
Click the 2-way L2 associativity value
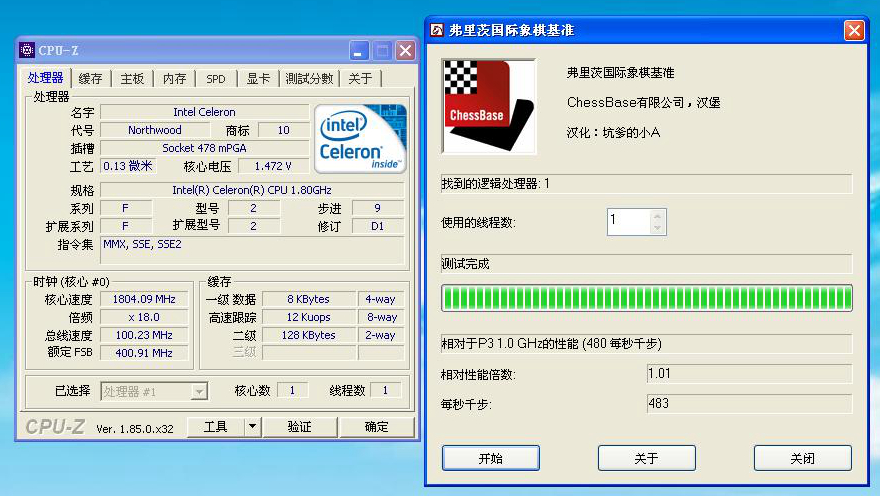(381, 335)
